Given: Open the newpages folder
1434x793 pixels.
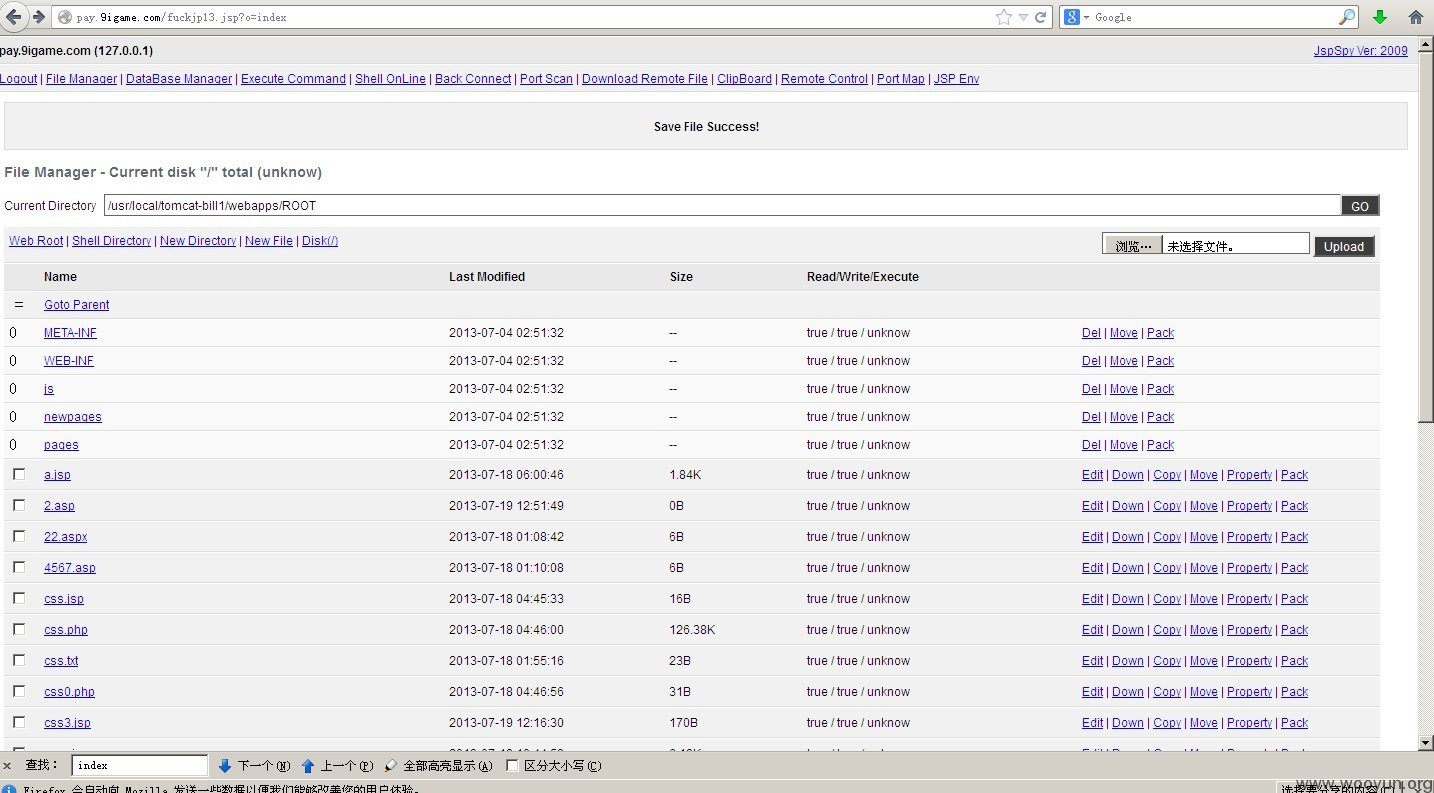Looking at the screenshot, I should 72,417.
